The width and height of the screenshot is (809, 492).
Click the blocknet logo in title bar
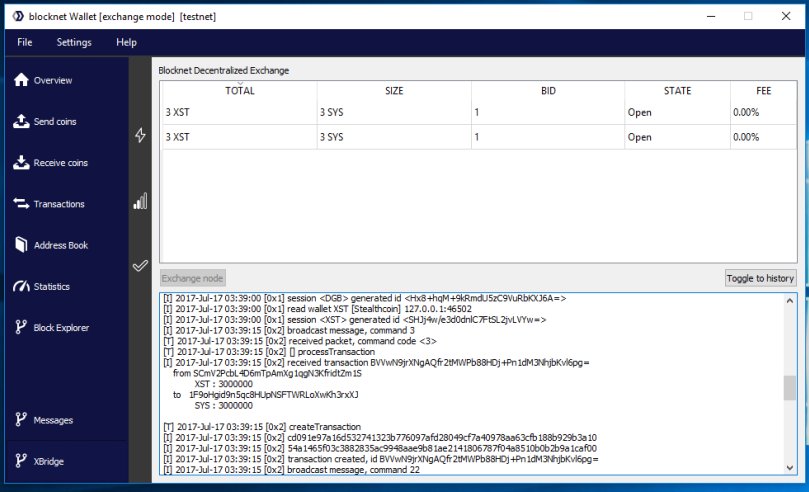pyautogui.click(x=18, y=16)
